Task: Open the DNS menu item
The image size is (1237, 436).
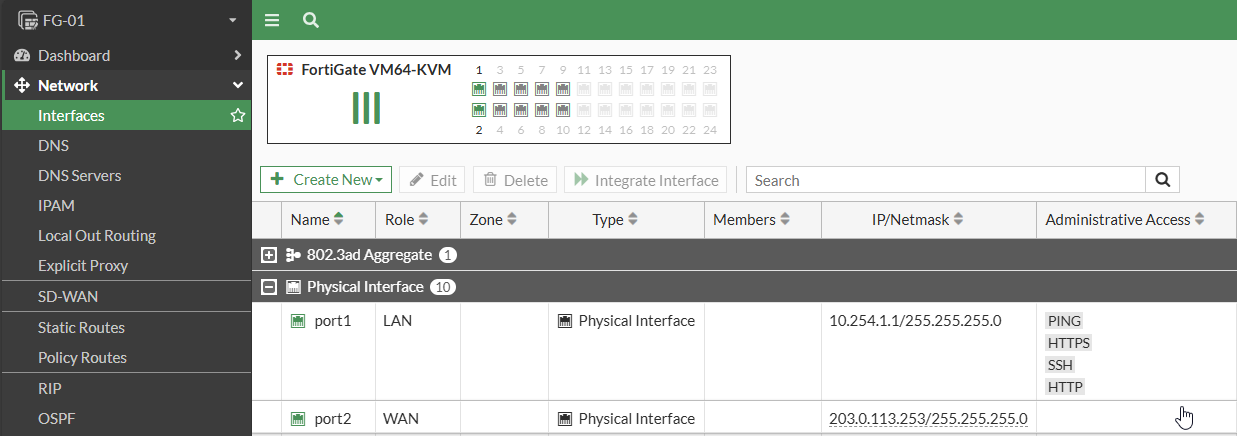Action: click(126, 146)
